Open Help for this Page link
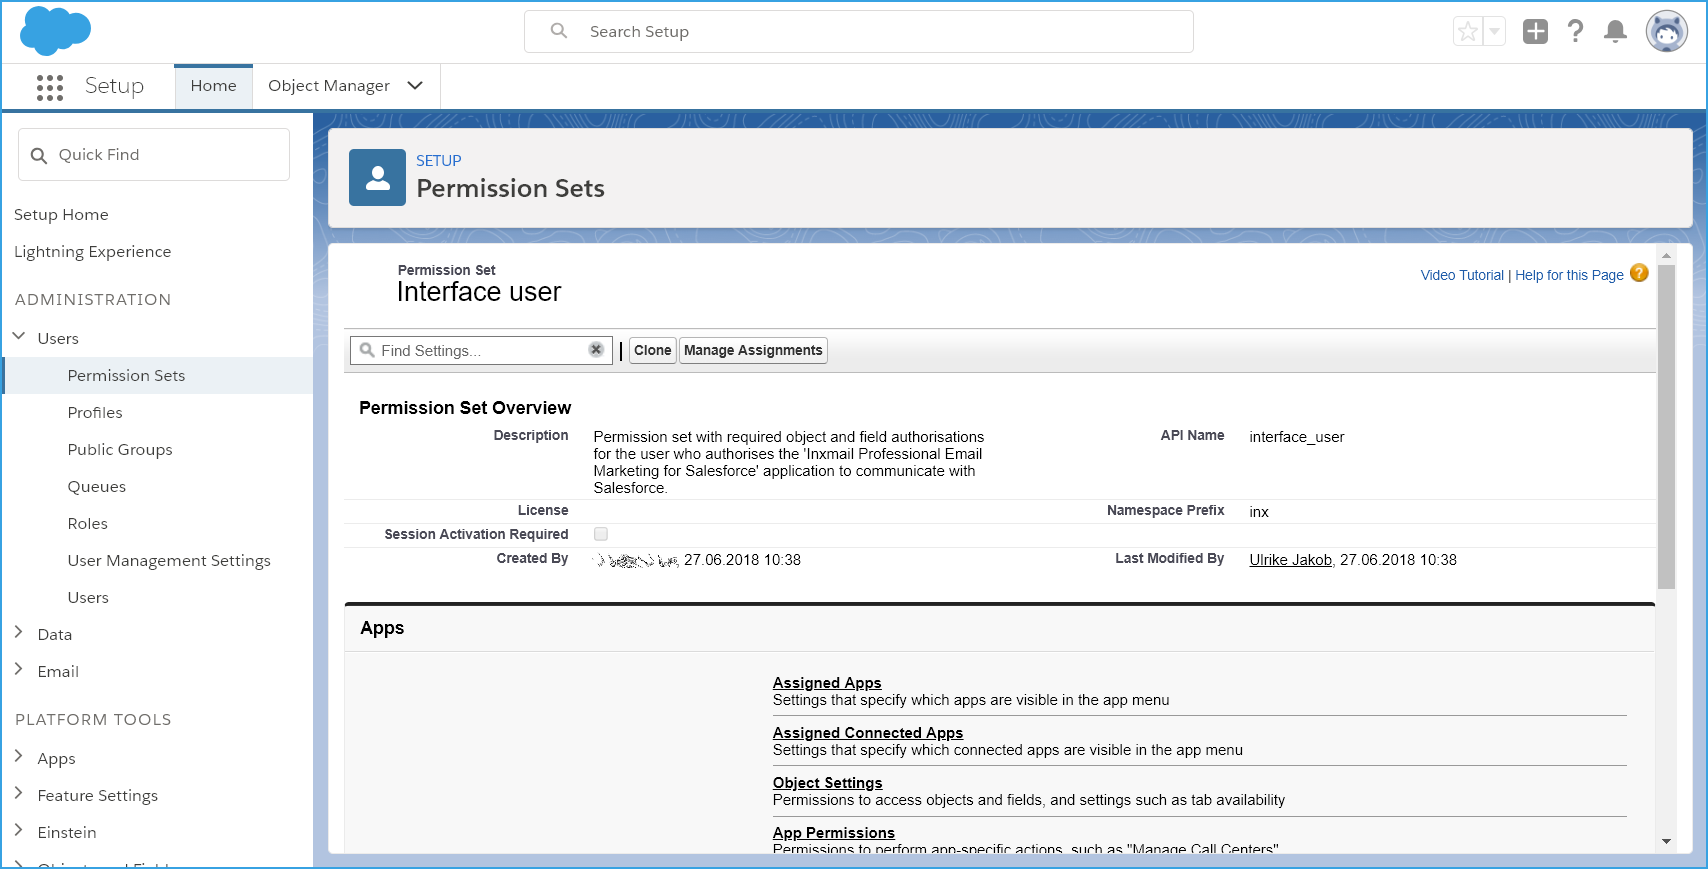 coord(1569,275)
